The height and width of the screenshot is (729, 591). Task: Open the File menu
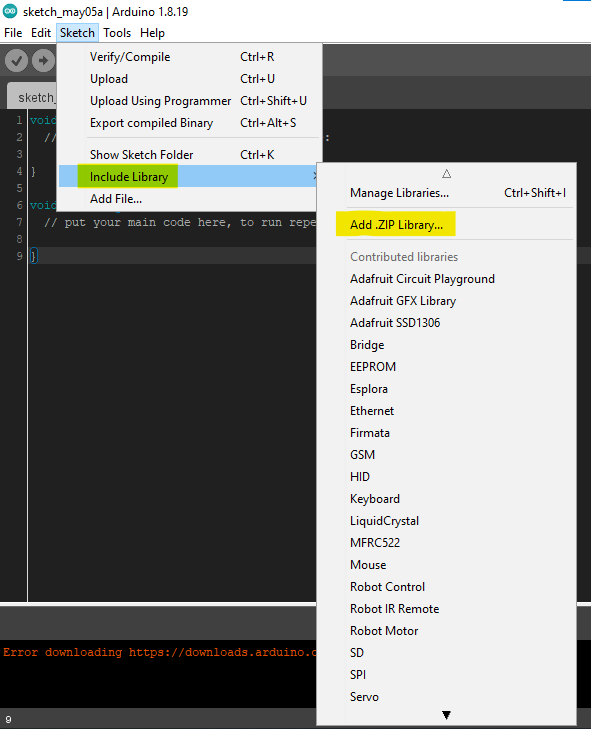click(13, 33)
